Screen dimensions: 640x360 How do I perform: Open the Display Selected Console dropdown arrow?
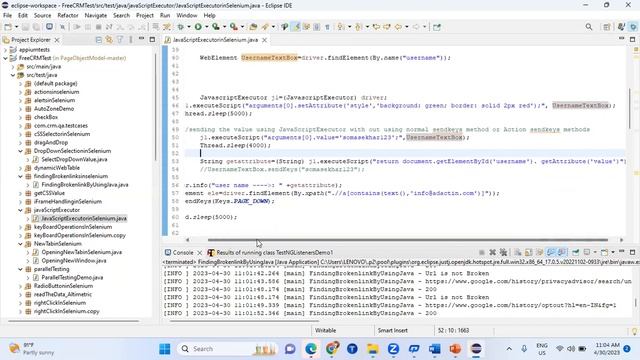coord(595,252)
